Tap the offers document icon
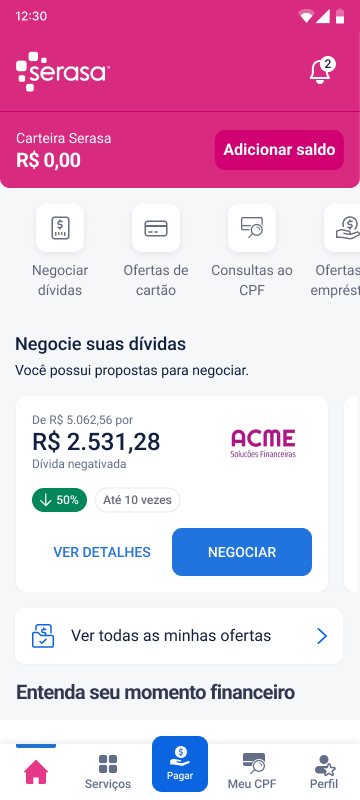Viewport: 360px width, 800px height. pyautogui.click(x=43, y=636)
